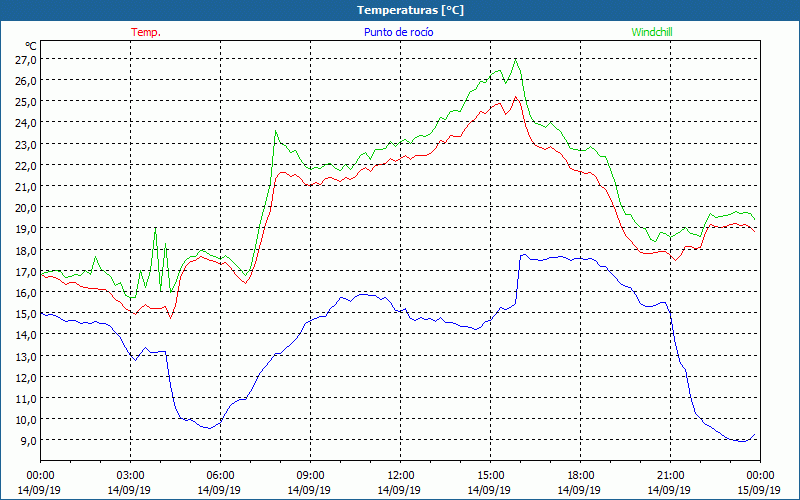Click the 9,0 y-axis value
Screen dimensions: 800x500
coord(30,441)
